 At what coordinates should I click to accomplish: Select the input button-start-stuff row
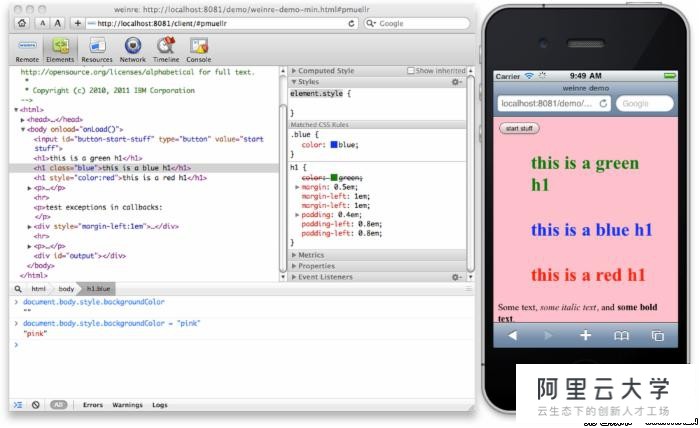pyautogui.click(x=143, y=143)
